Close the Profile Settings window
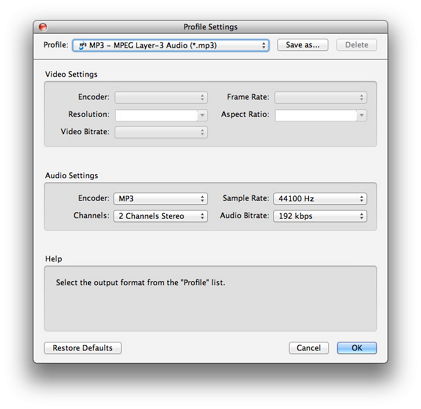The width and height of the screenshot is (421, 409). pyautogui.click(x=43, y=27)
